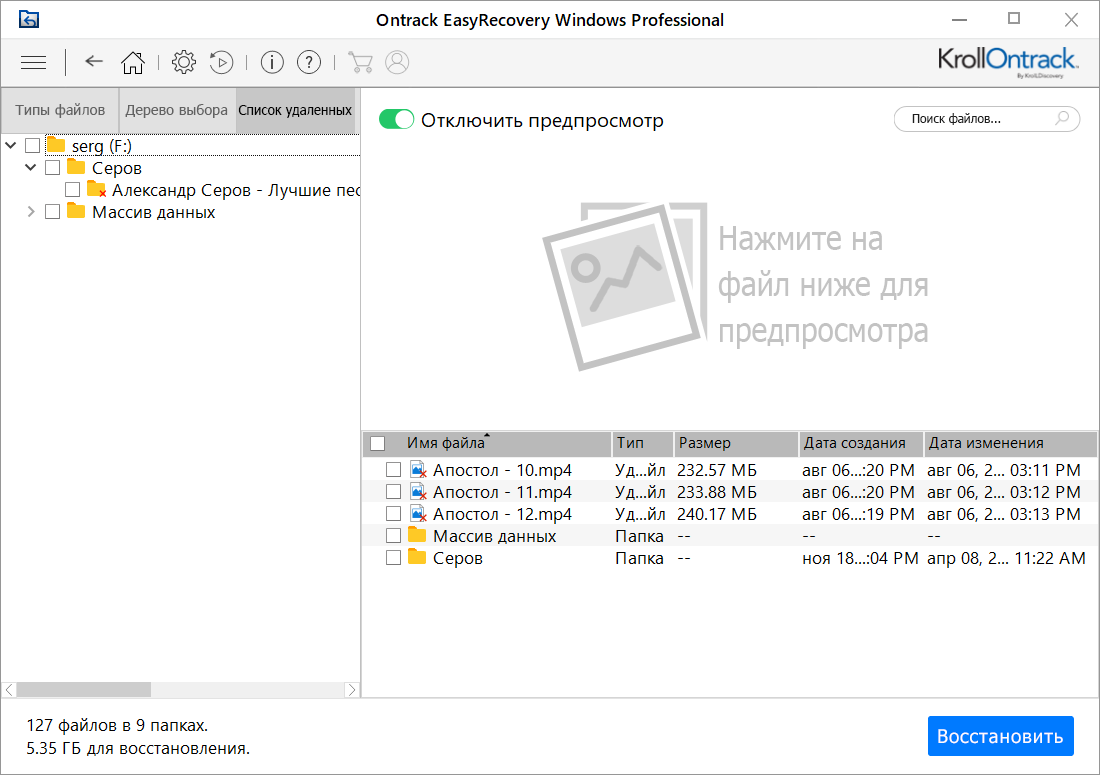
Task: Click the serg (F:) drive folder icon
Action: 56,145
